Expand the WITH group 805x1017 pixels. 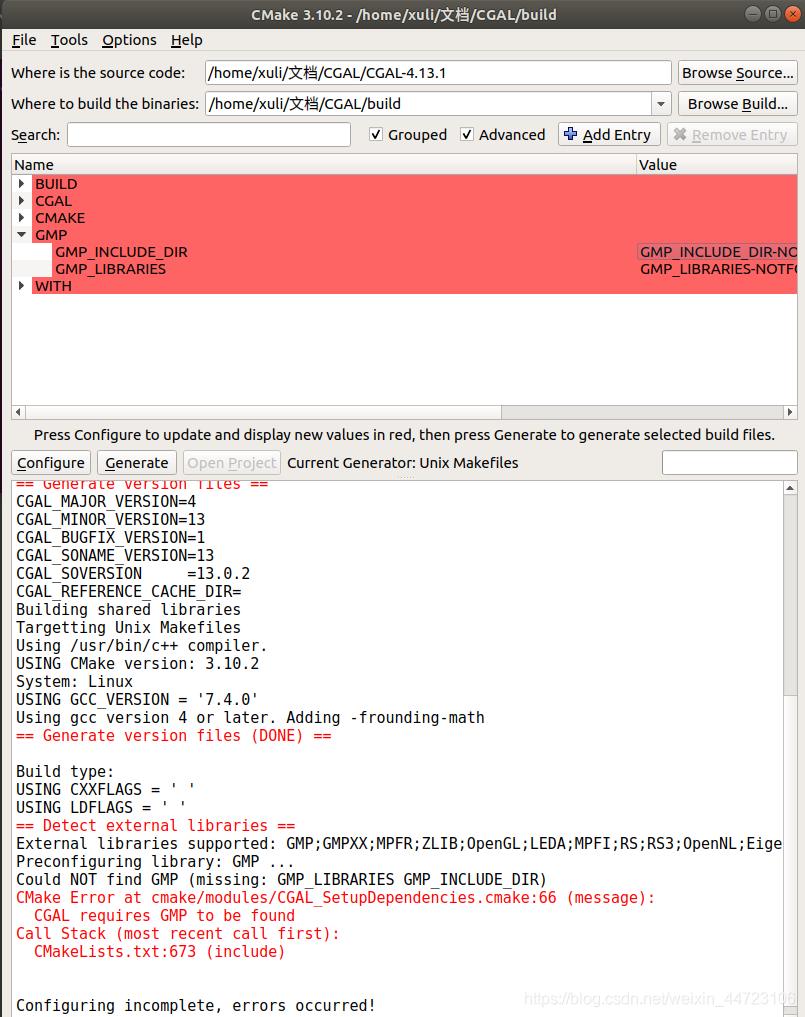(21, 285)
